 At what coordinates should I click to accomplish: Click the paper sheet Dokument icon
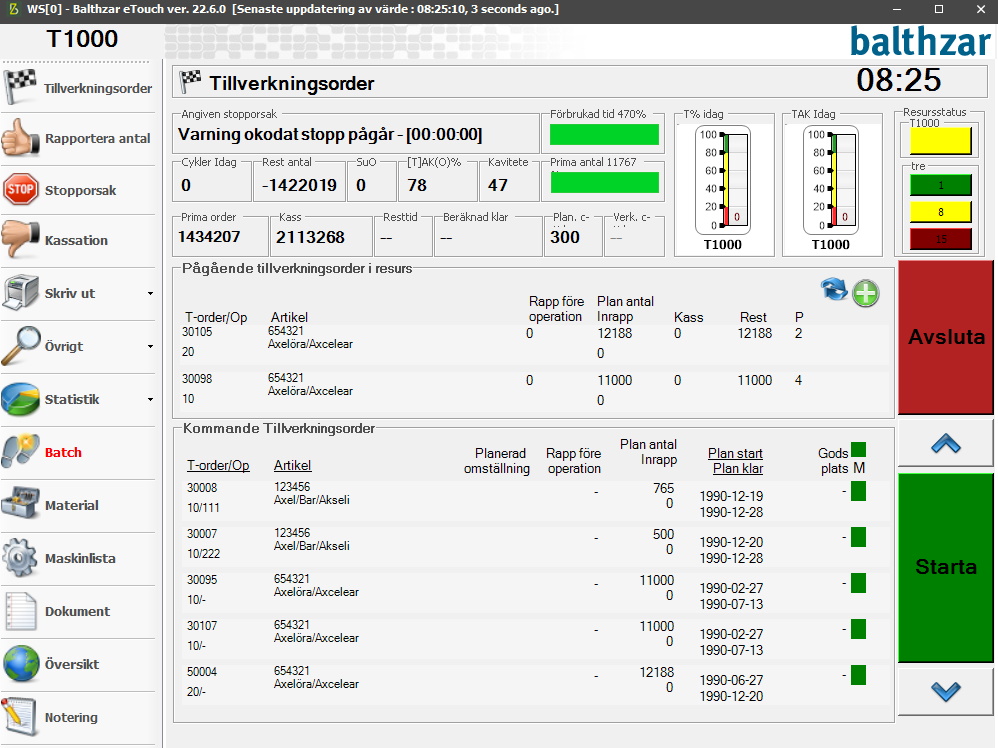[20, 611]
